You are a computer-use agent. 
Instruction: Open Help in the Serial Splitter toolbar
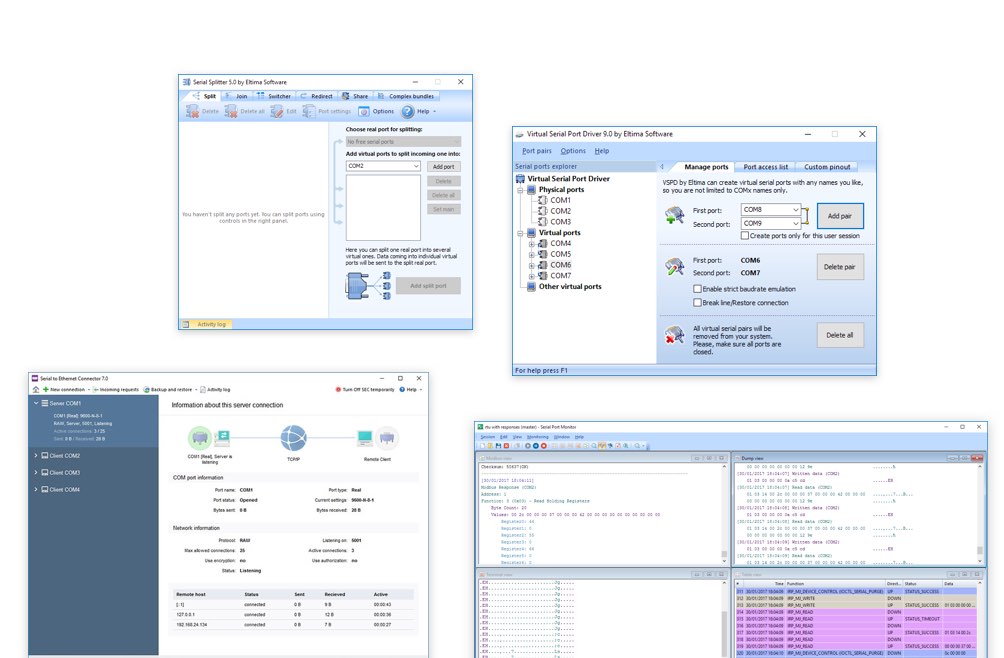click(419, 111)
